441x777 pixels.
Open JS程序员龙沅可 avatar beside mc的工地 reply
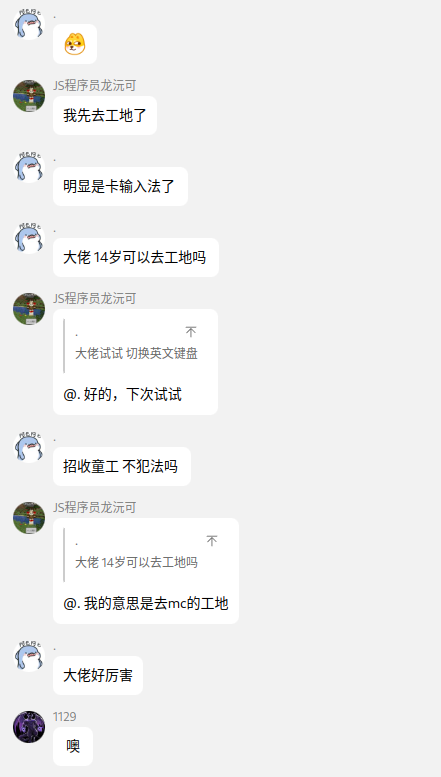(x=29, y=518)
